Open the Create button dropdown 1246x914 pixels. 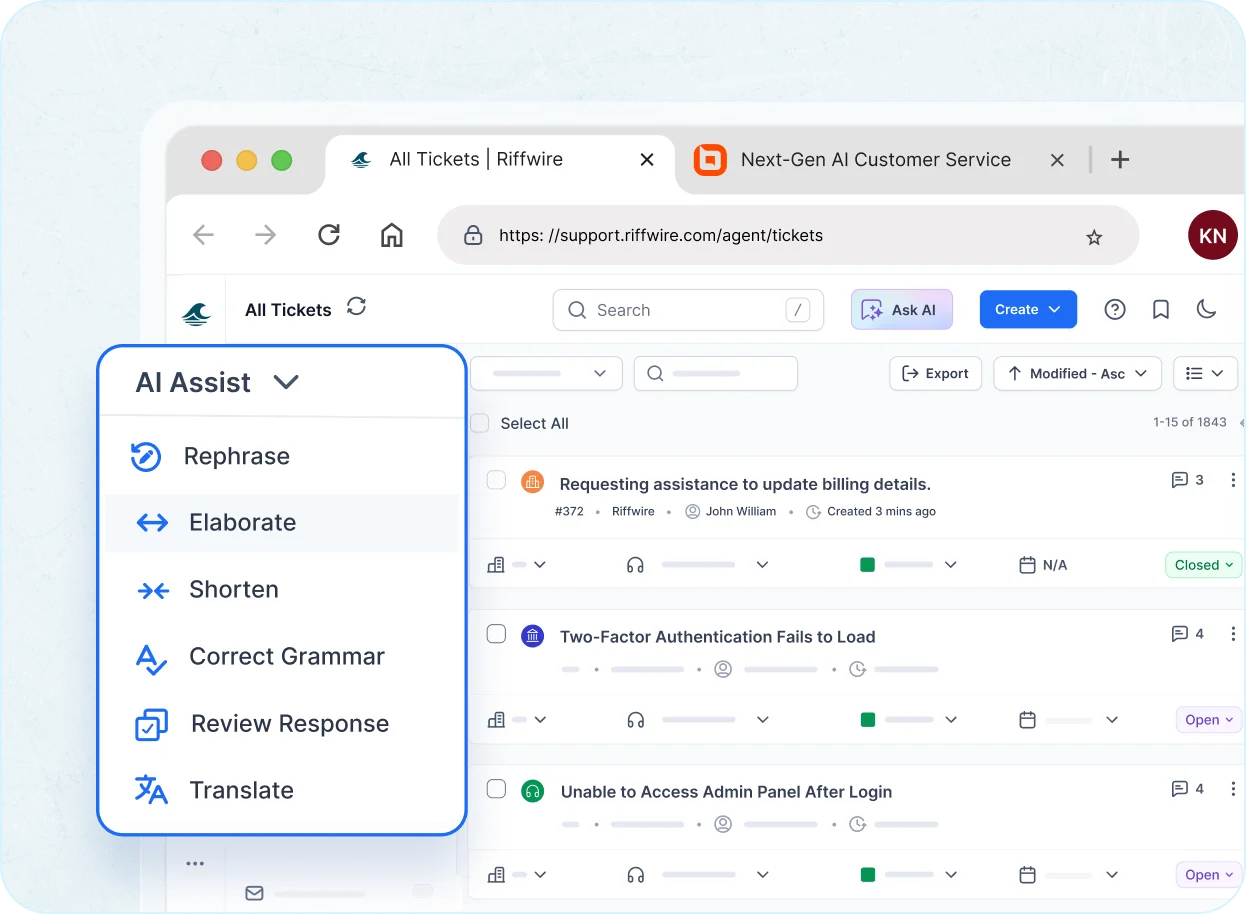click(x=1028, y=310)
